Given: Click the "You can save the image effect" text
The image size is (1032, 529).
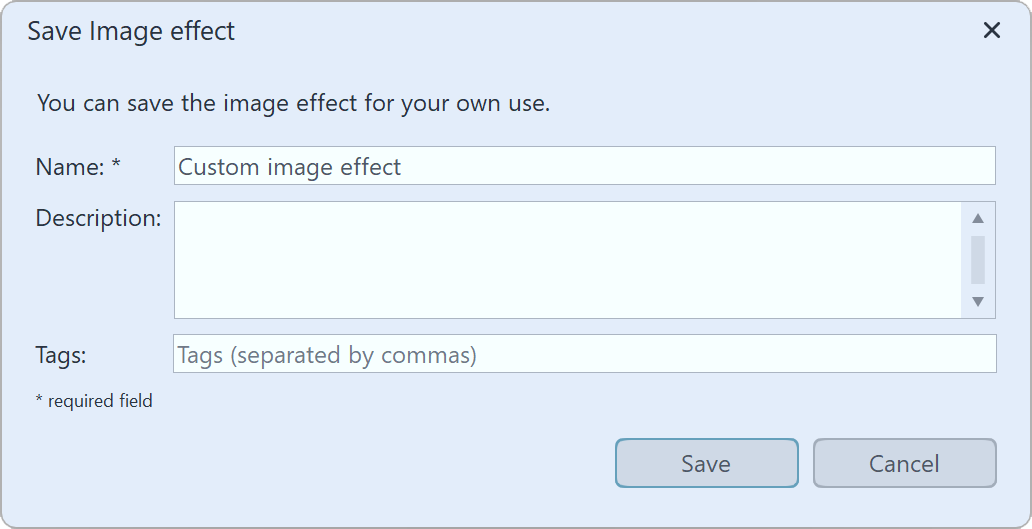Looking at the screenshot, I should (293, 103).
